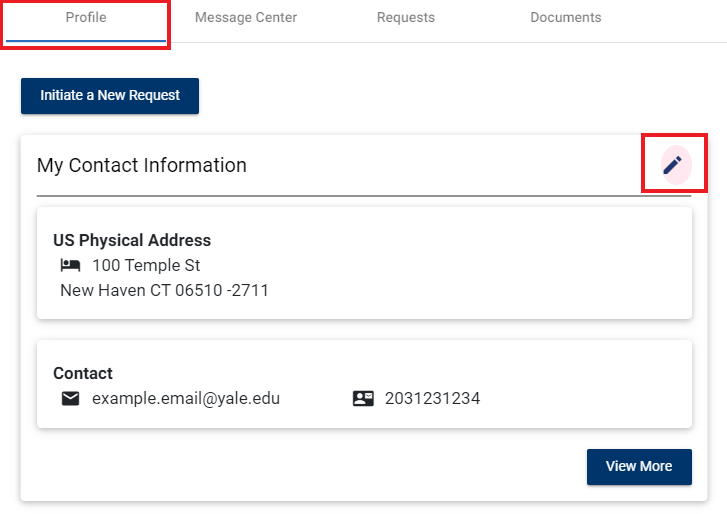Switch to the Profile tab
The image size is (727, 514).
86,18
